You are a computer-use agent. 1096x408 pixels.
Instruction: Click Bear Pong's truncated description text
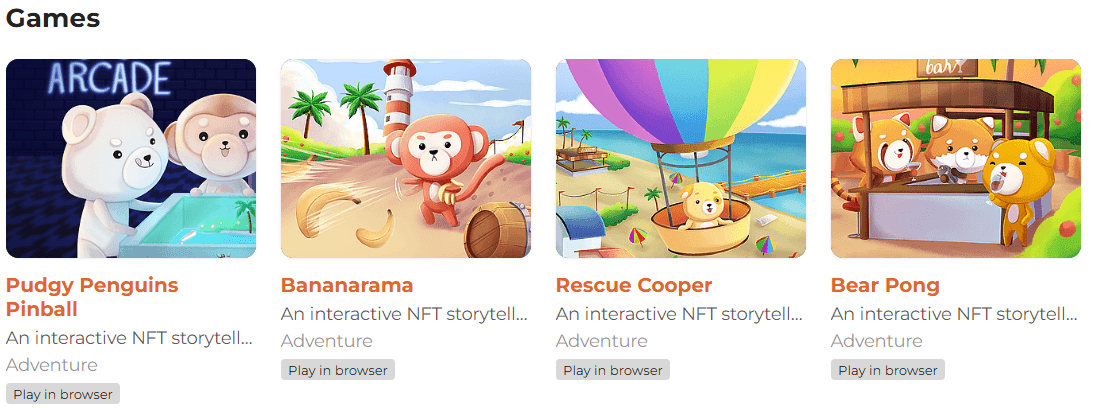click(954, 314)
